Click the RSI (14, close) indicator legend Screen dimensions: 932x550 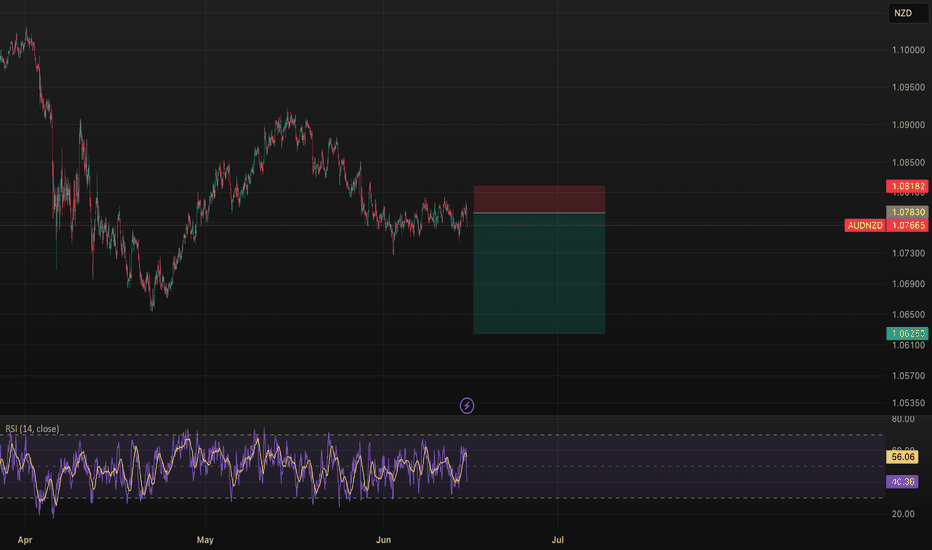coord(32,429)
